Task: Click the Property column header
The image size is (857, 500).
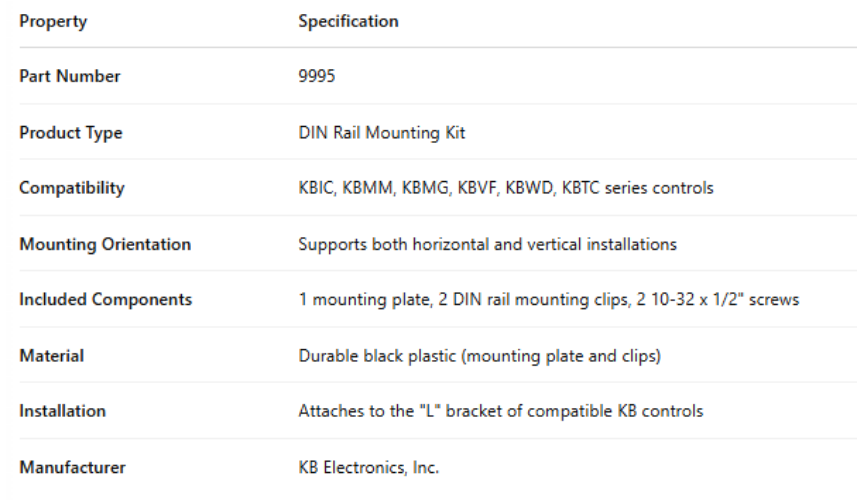Action: tap(51, 22)
